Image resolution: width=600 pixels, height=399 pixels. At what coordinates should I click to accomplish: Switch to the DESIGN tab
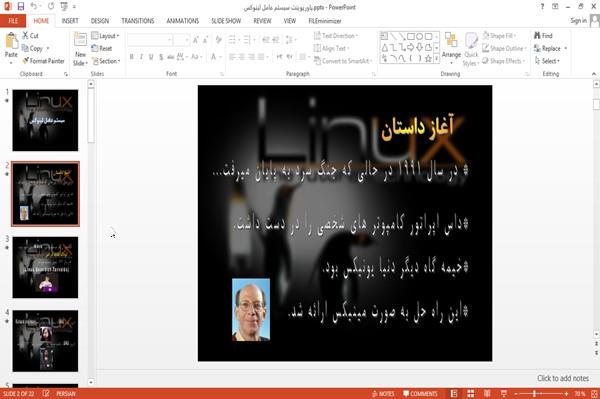click(x=99, y=21)
